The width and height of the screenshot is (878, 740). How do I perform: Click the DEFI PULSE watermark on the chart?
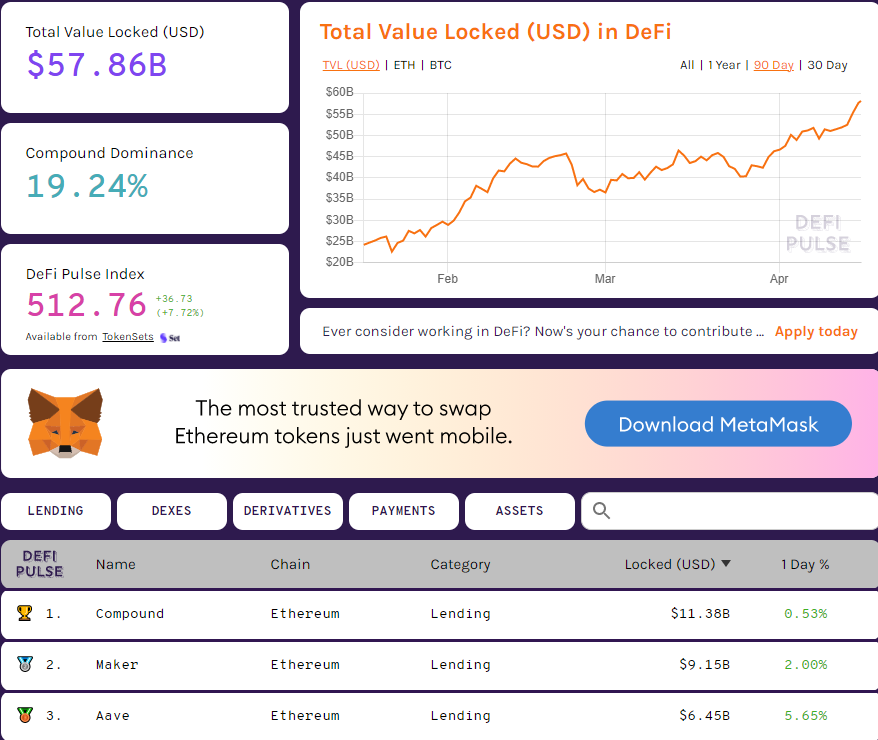pyautogui.click(x=818, y=232)
